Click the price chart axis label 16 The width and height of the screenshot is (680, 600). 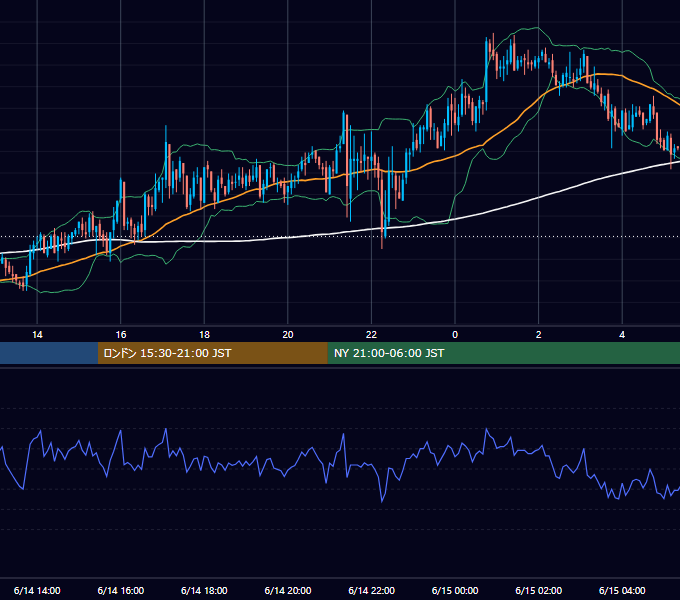pyautogui.click(x=121, y=335)
